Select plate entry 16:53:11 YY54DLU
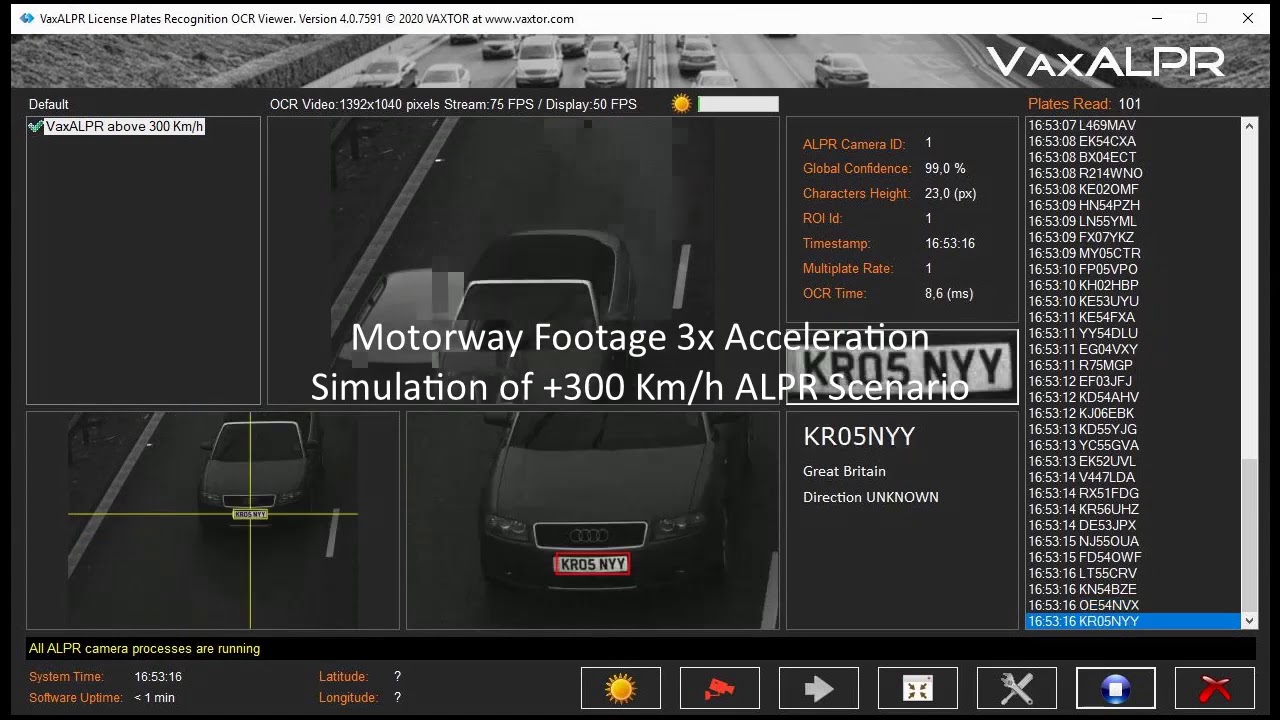The width and height of the screenshot is (1280, 720). pos(1134,333)
